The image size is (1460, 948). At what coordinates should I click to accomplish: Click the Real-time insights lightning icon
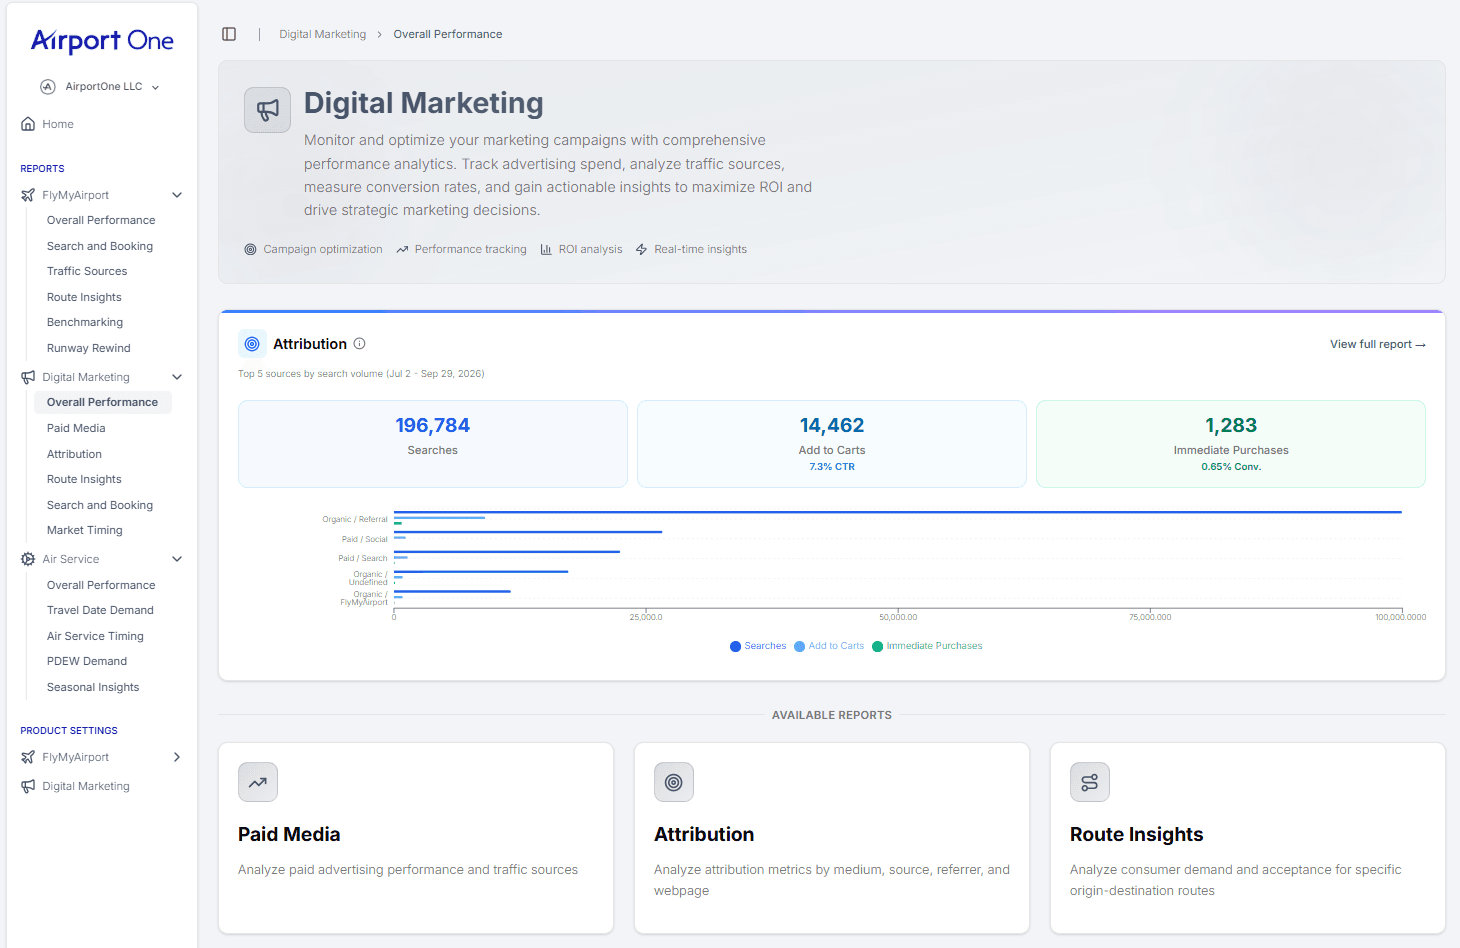[642, 249]
